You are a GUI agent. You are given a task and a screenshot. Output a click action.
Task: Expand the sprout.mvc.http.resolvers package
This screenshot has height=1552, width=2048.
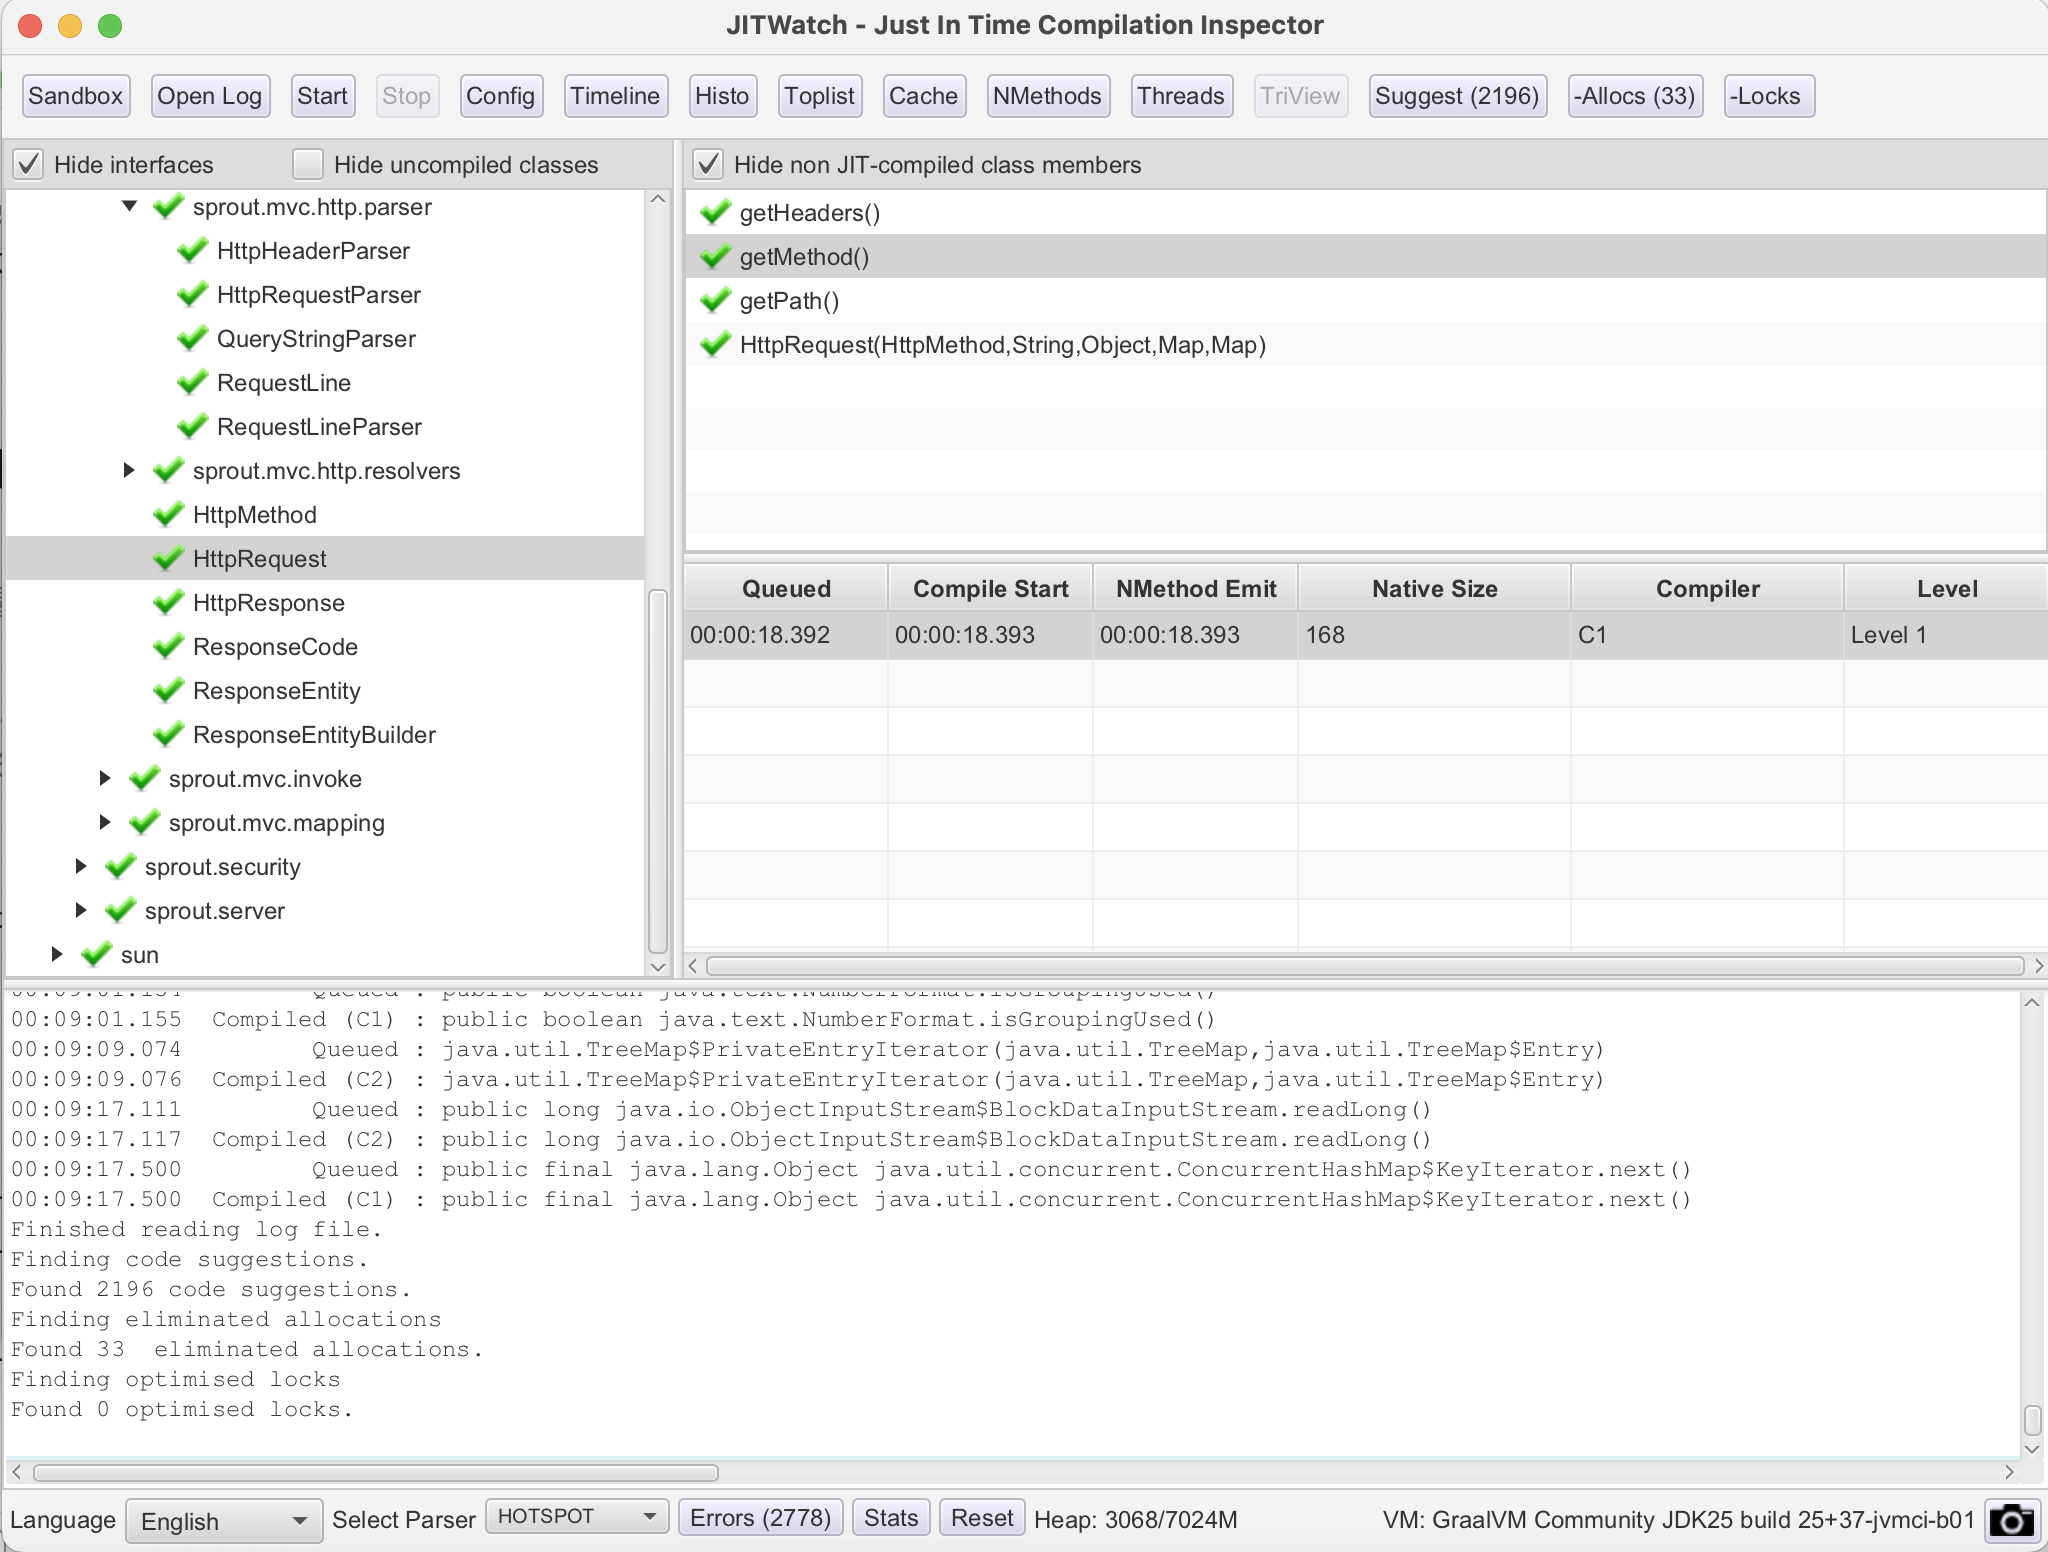[x=129, y=470]
